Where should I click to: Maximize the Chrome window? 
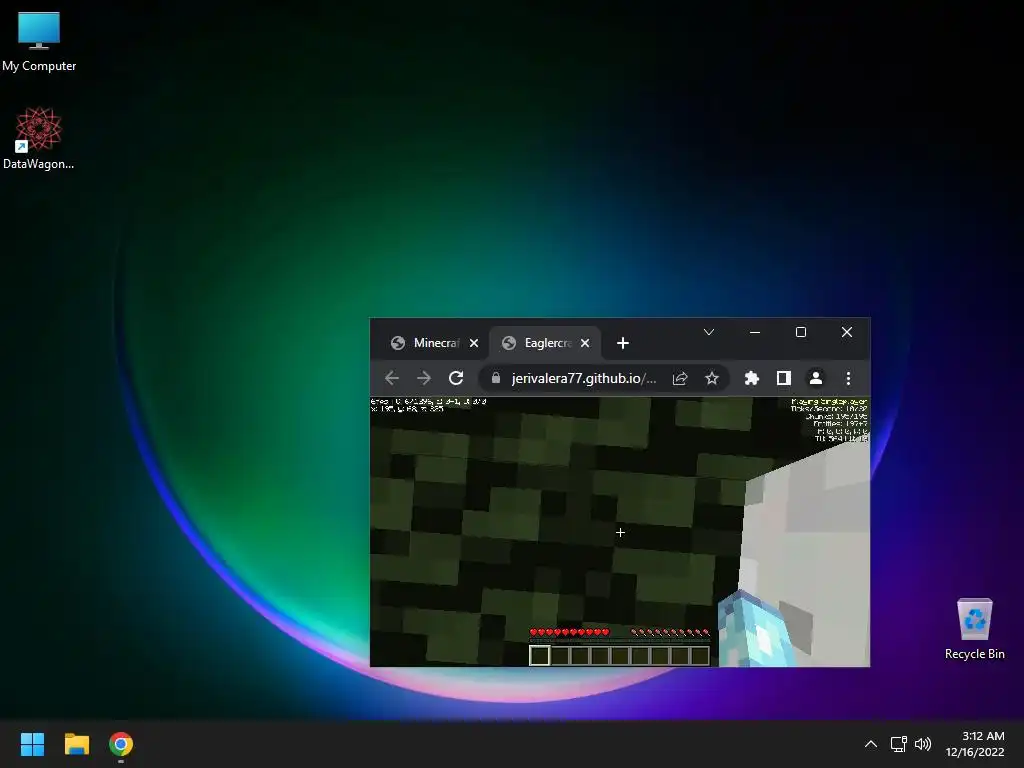pyautogui.click(x=801, y=332)
